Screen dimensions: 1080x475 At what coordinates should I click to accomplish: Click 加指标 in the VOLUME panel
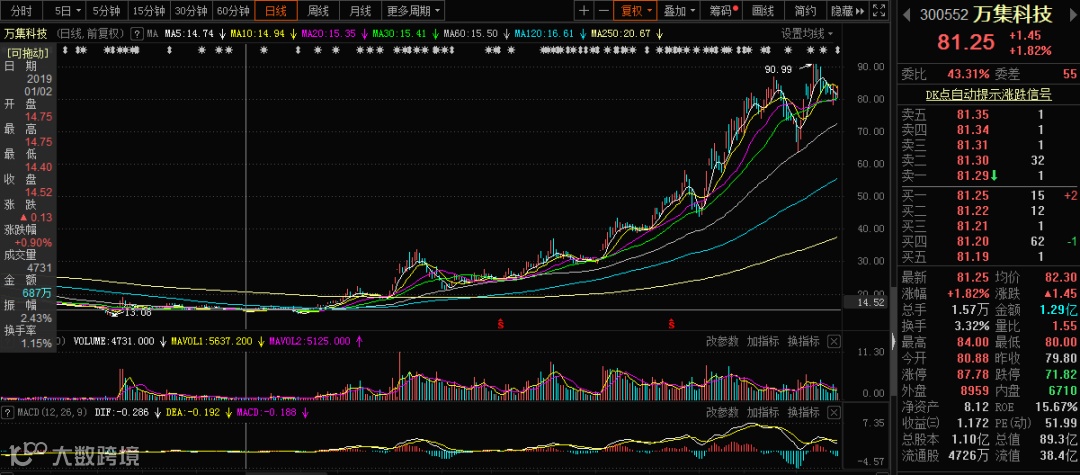point(762,341)
